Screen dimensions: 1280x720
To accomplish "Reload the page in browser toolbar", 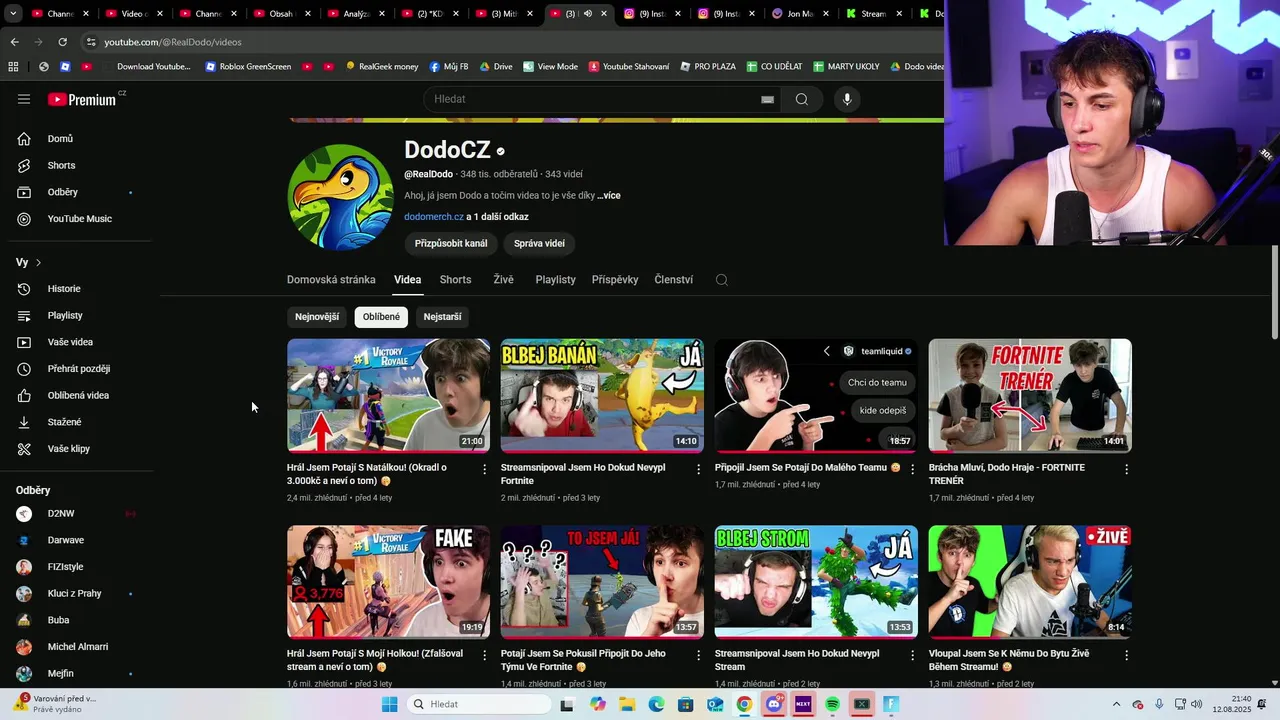I will point(62,42).
